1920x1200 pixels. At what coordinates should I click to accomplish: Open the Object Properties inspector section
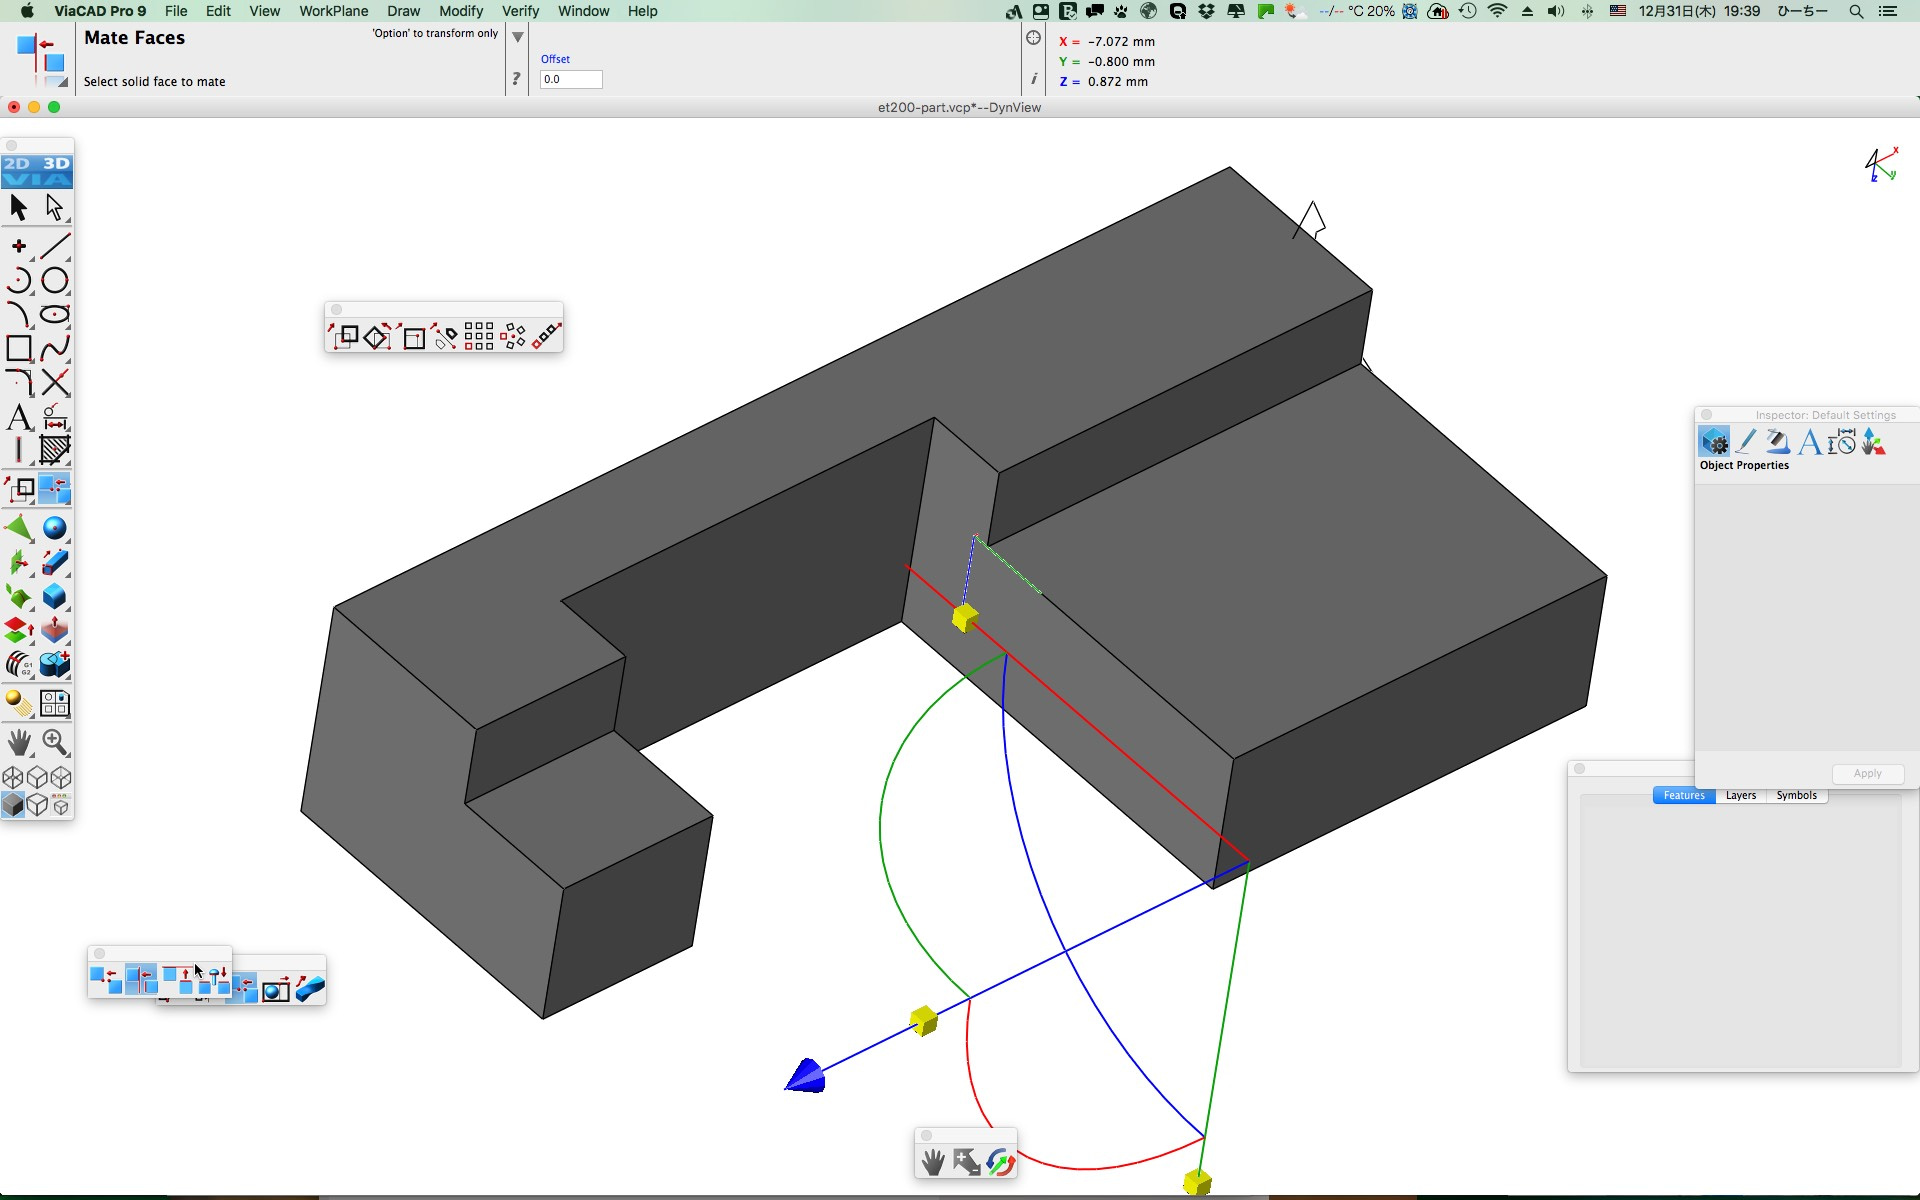tap(1714, 442)
